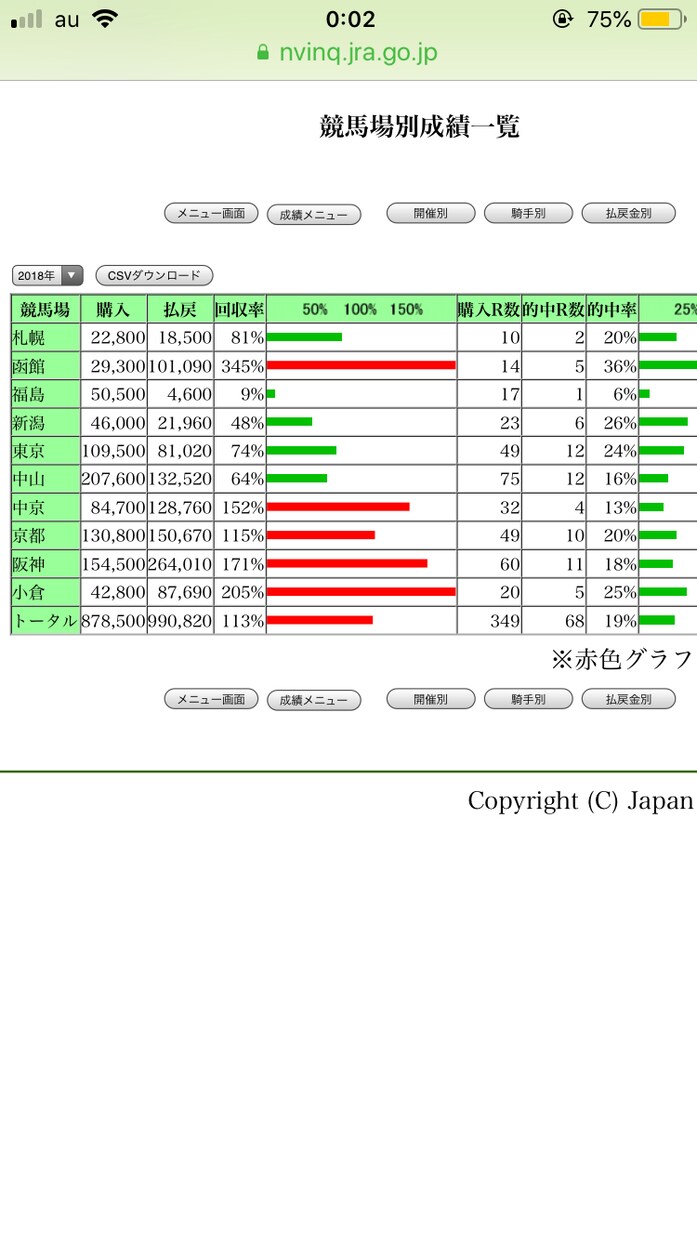The width and height of the screenshot is (697, 1240).
Task: Open top 騎手別 view
Action: [x=528, y=213]
